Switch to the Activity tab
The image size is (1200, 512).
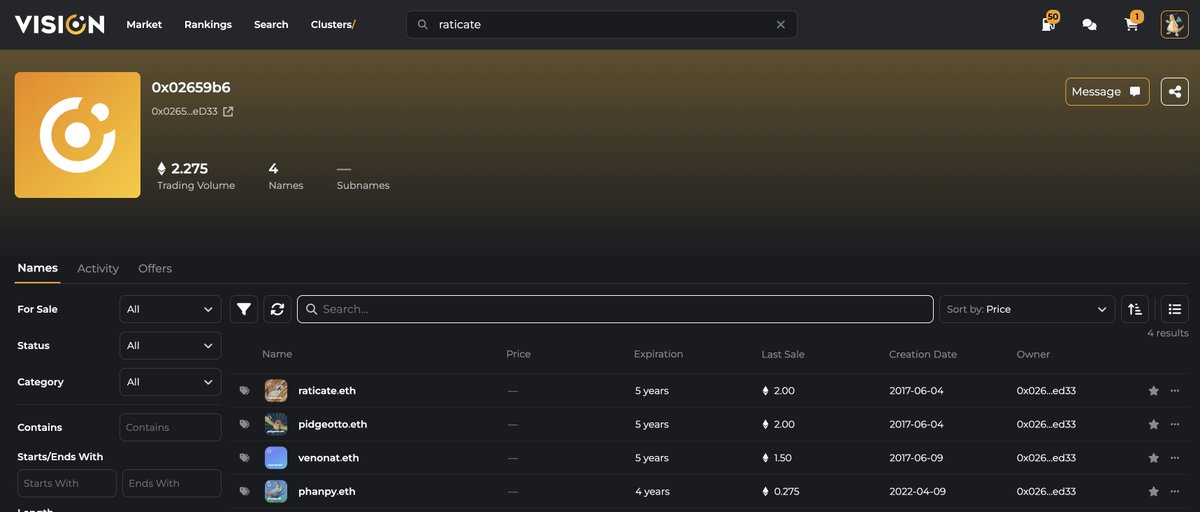click(x=98, y=268)
